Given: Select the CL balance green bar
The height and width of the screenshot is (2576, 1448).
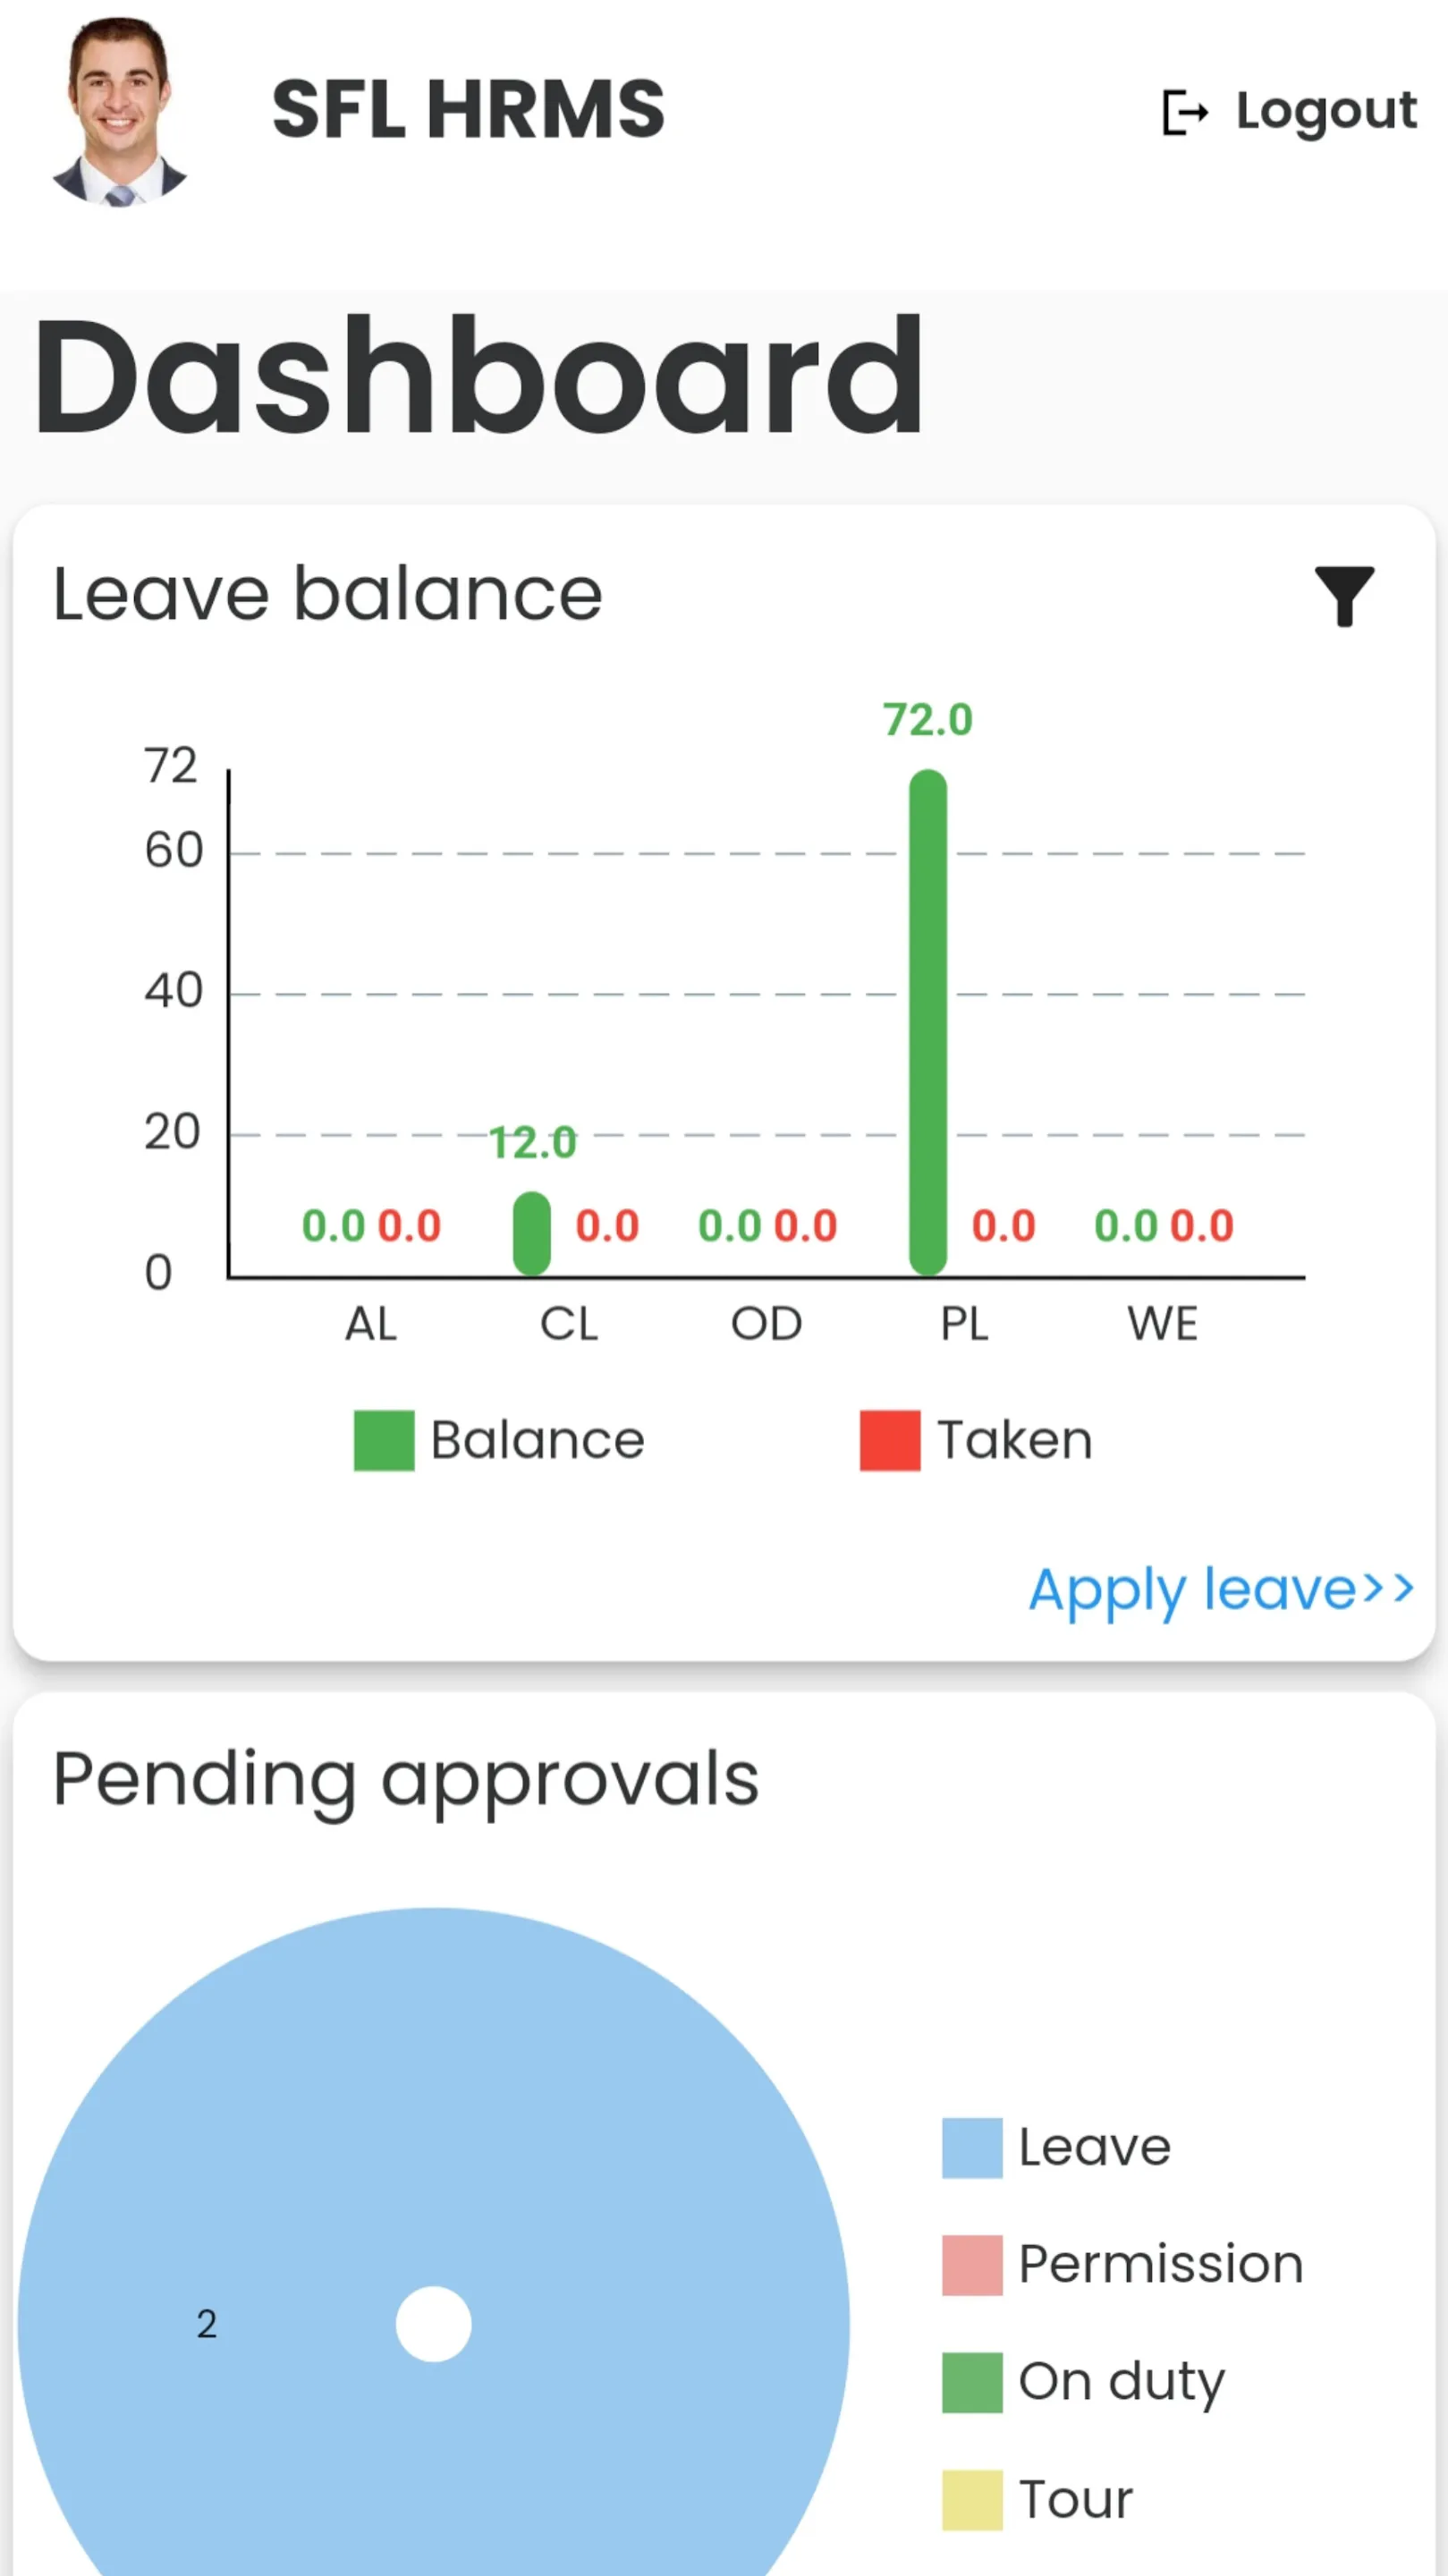Looking at the screenshot, I should click(x=531, y=1233).
